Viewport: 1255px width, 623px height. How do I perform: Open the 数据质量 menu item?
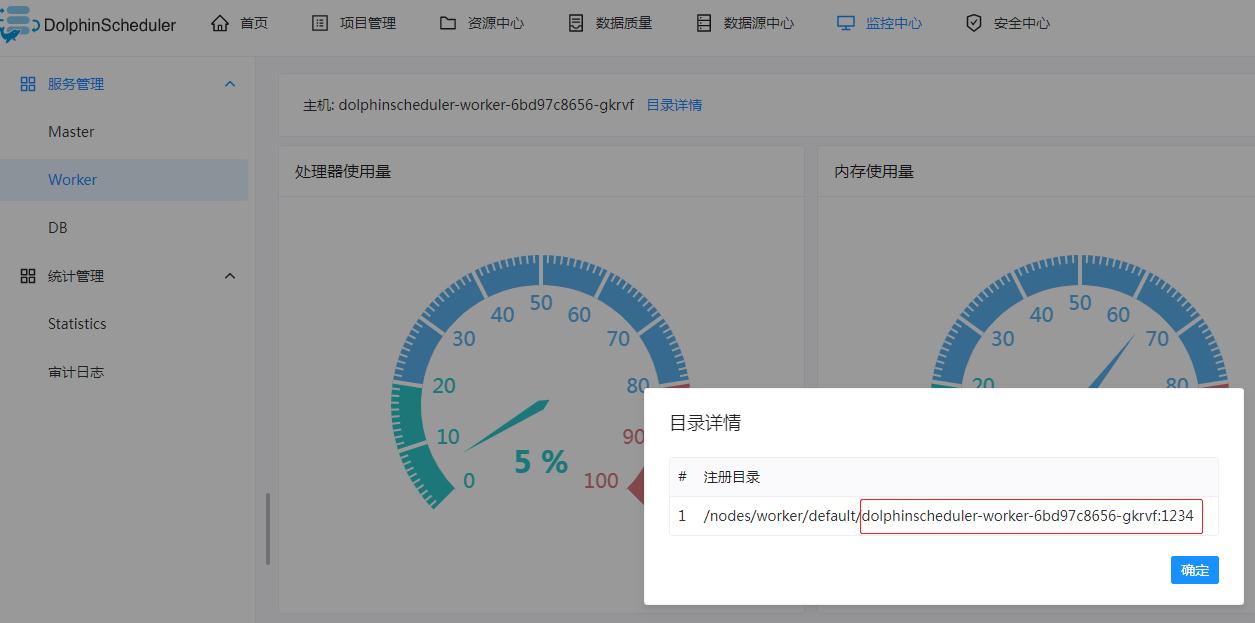(x=624, y=22)
